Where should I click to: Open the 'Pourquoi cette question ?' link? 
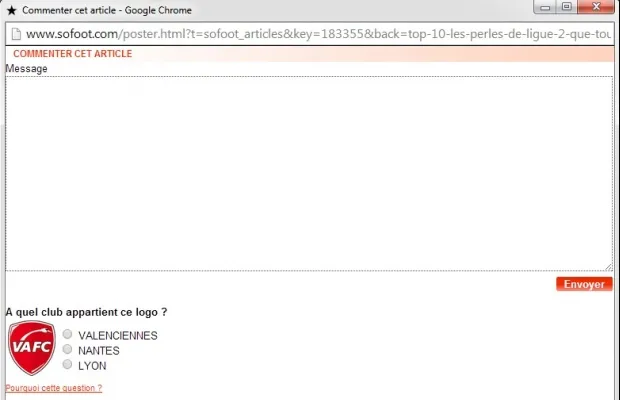pyautogui.click(x=53, y=388)
